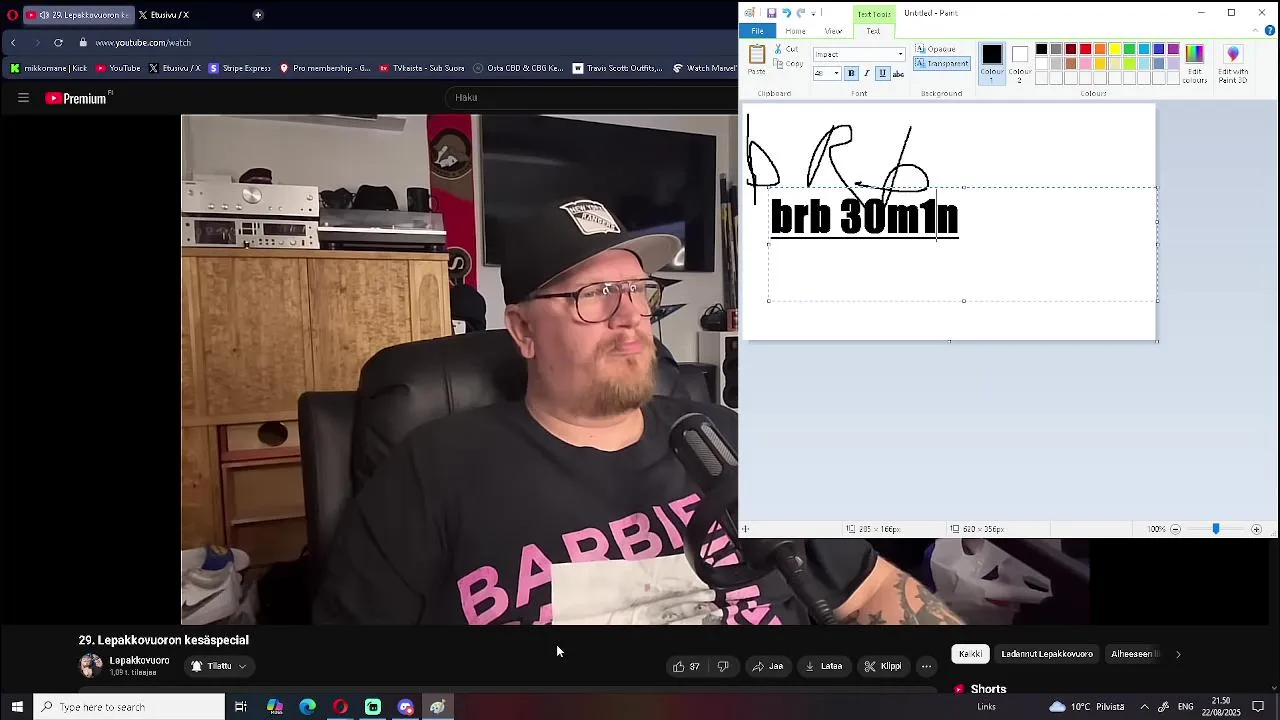Click the Windows taskbar search box
This screenshot has height=720, width=1280.
point(129,707)
